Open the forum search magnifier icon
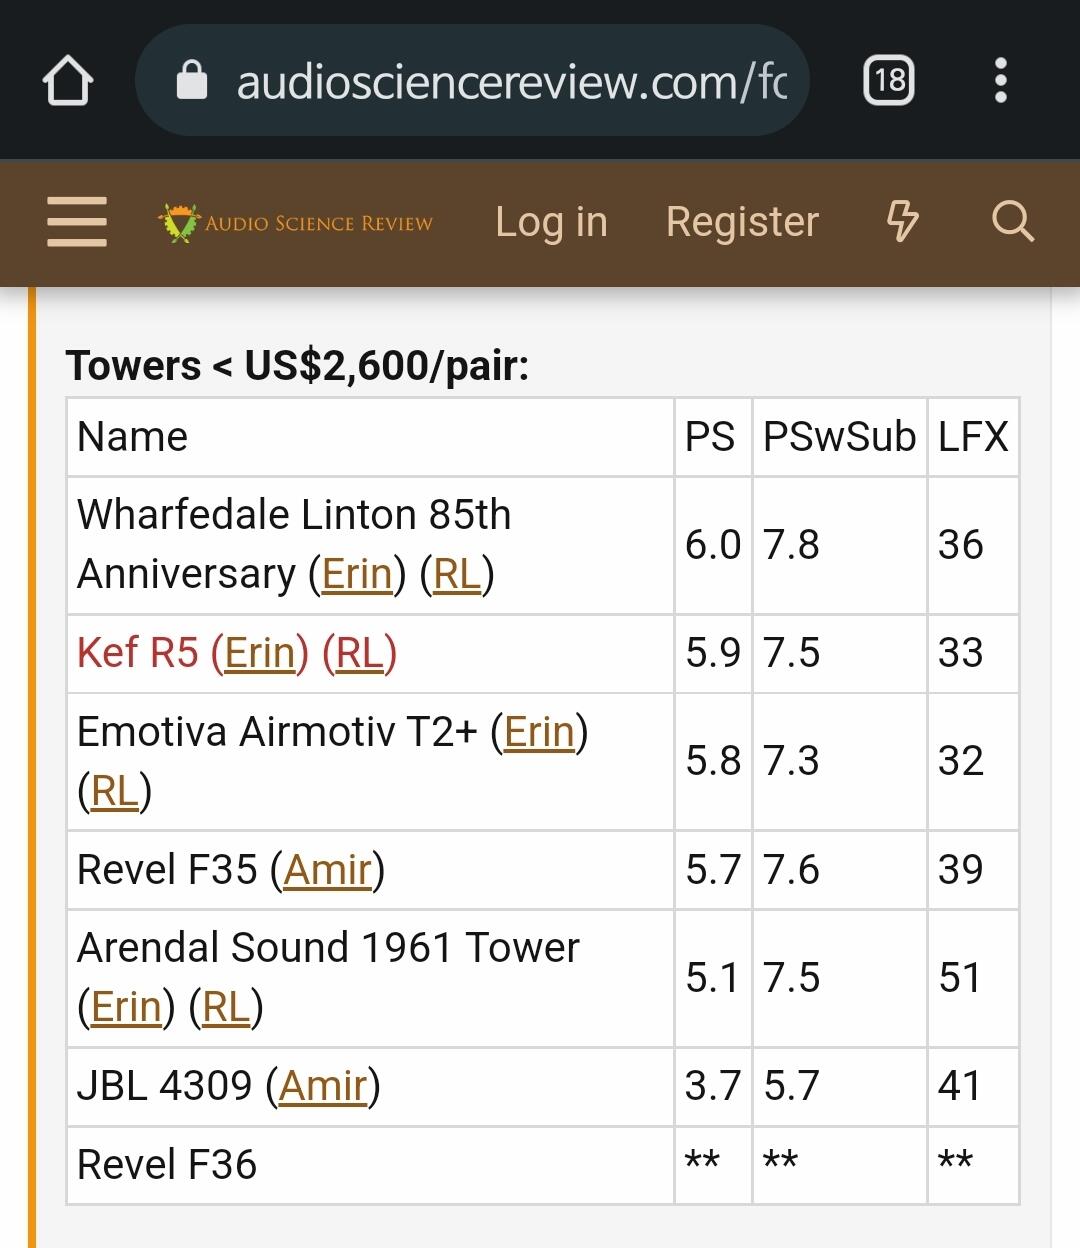This screenshot has width=1080, height=1248. pos(1012,221)
